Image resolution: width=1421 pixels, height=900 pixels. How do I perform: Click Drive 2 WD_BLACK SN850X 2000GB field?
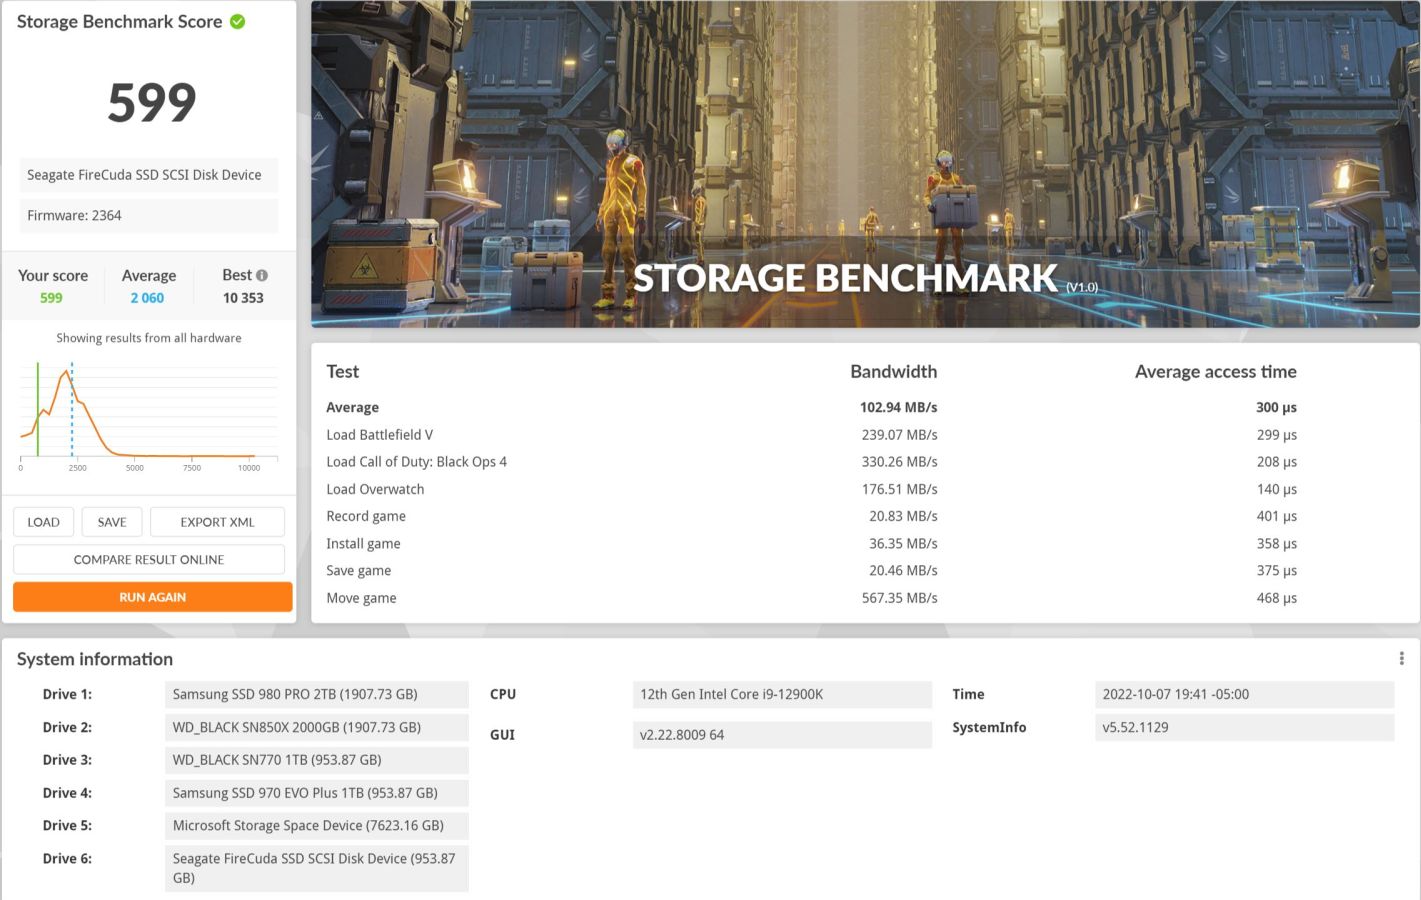pos(316,727)
